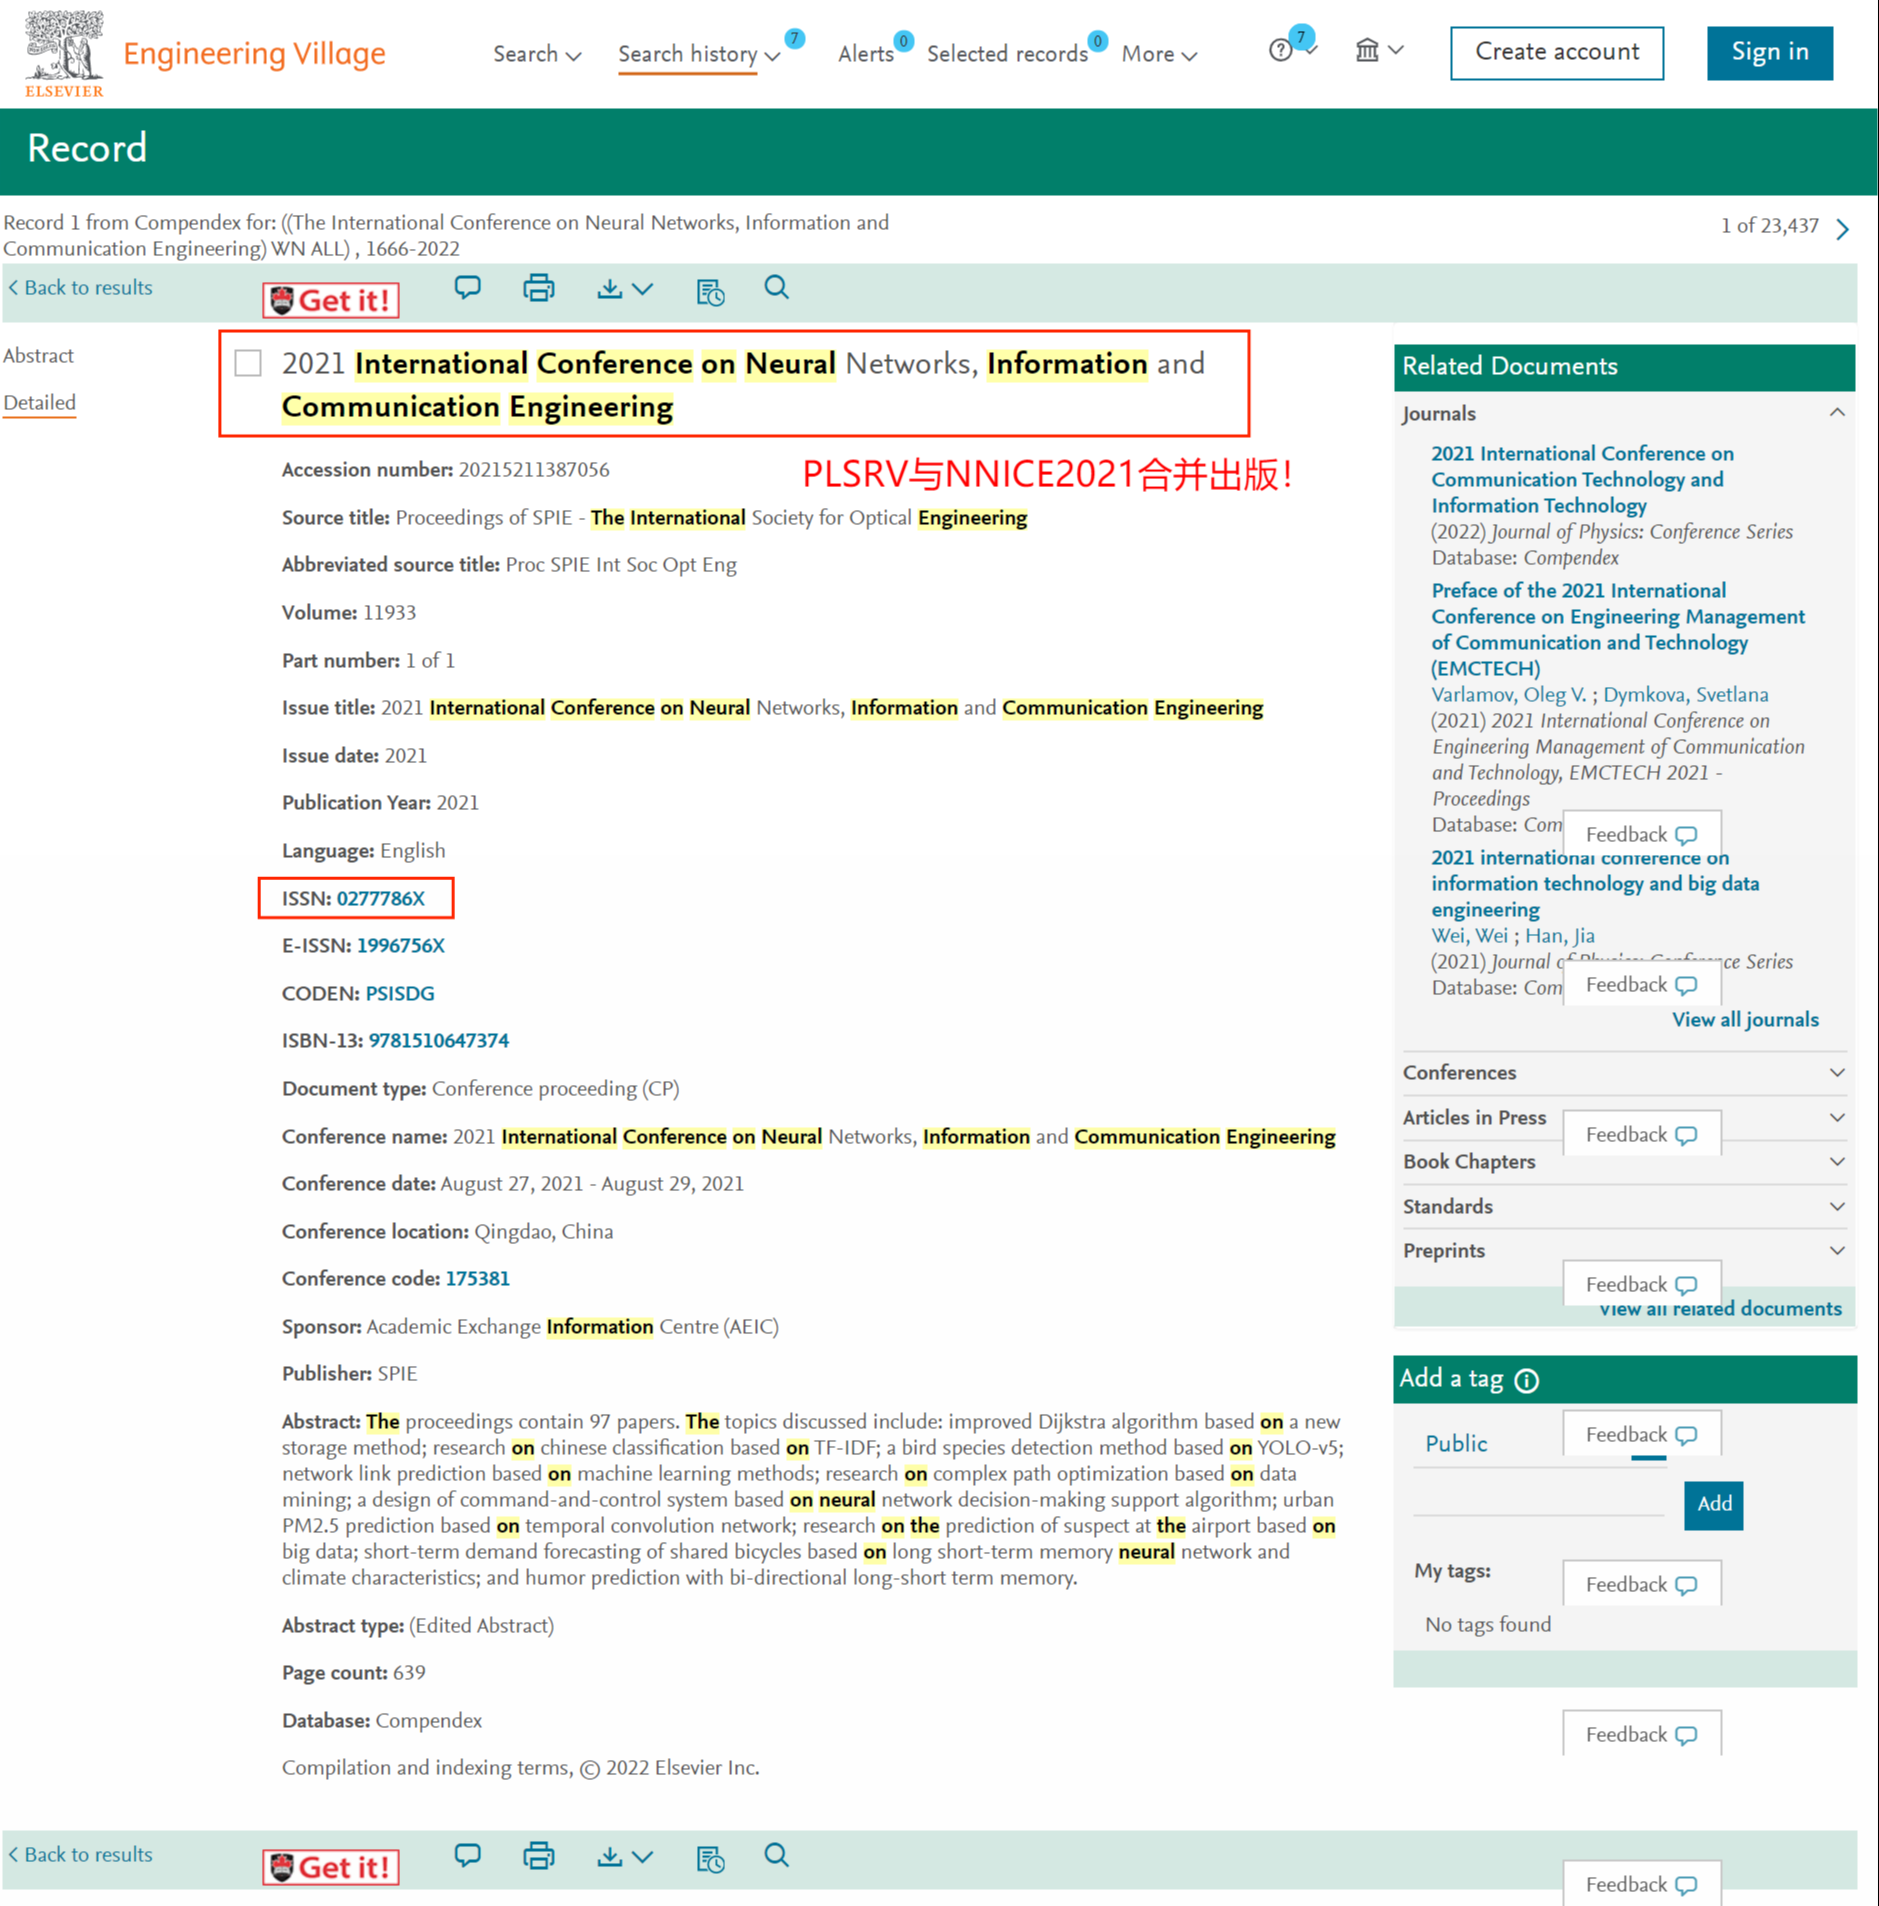Screen dimensions: 1879x1906
Task: Expand the Articles in Press section
Action: click(x=1837, y=1117)
